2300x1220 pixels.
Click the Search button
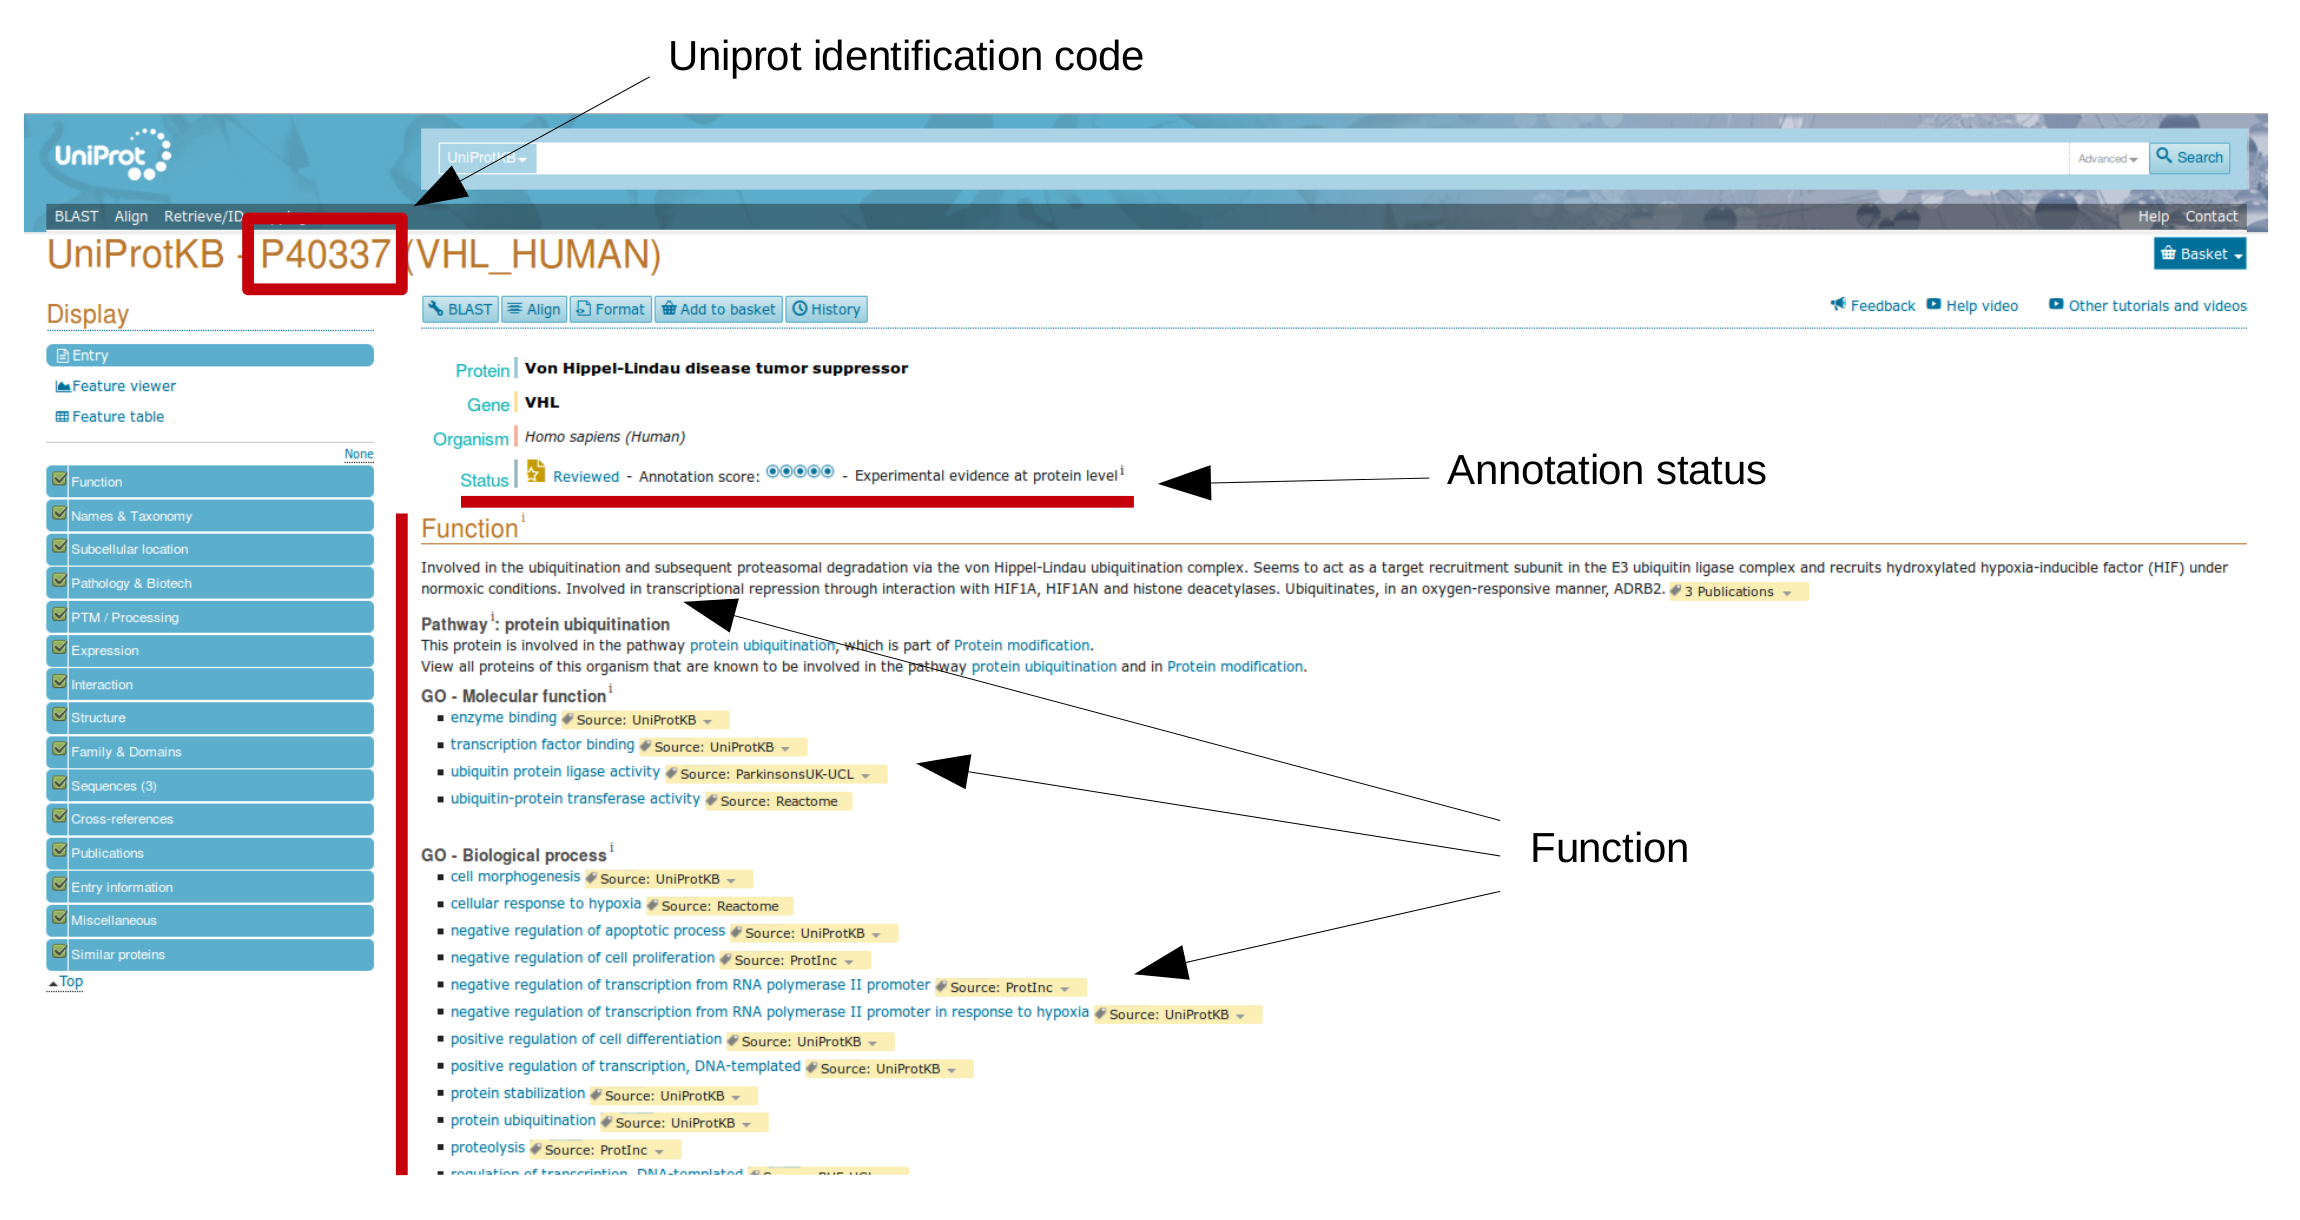(x=2189, y=157)
